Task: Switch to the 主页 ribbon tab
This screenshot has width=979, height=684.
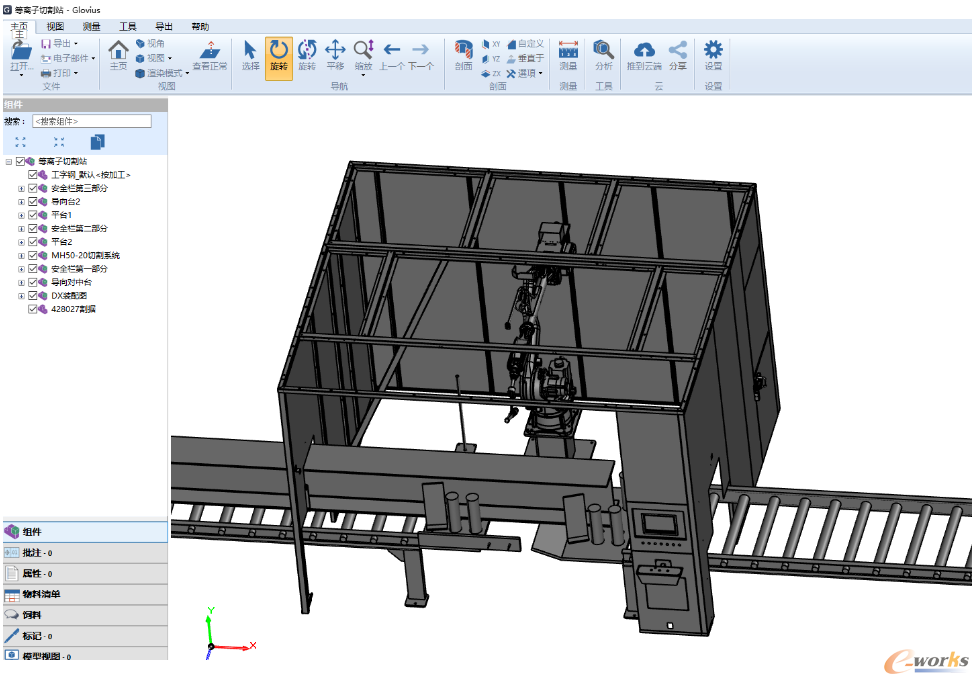Action: click(19, 27)
